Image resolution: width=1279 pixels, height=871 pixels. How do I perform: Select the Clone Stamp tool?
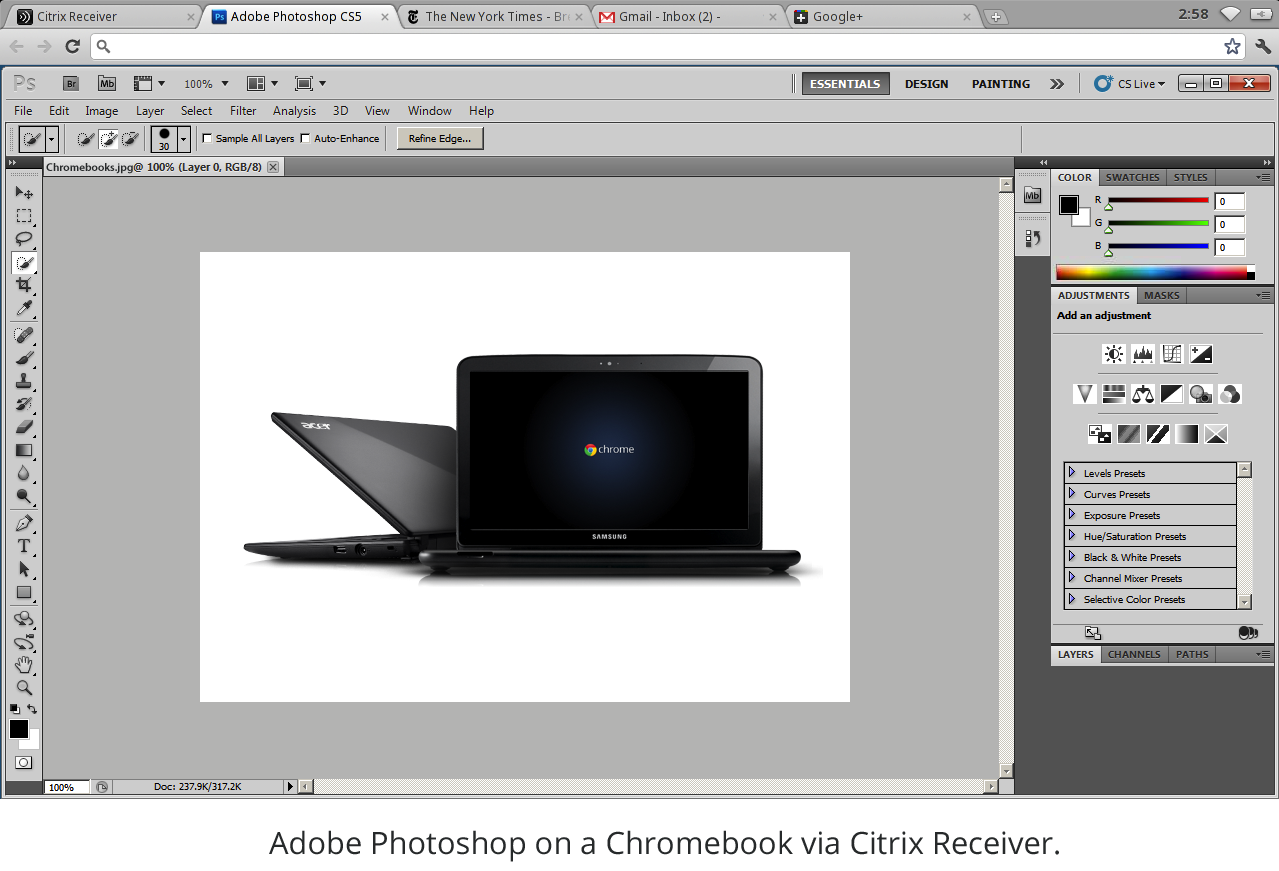[24, 381]
